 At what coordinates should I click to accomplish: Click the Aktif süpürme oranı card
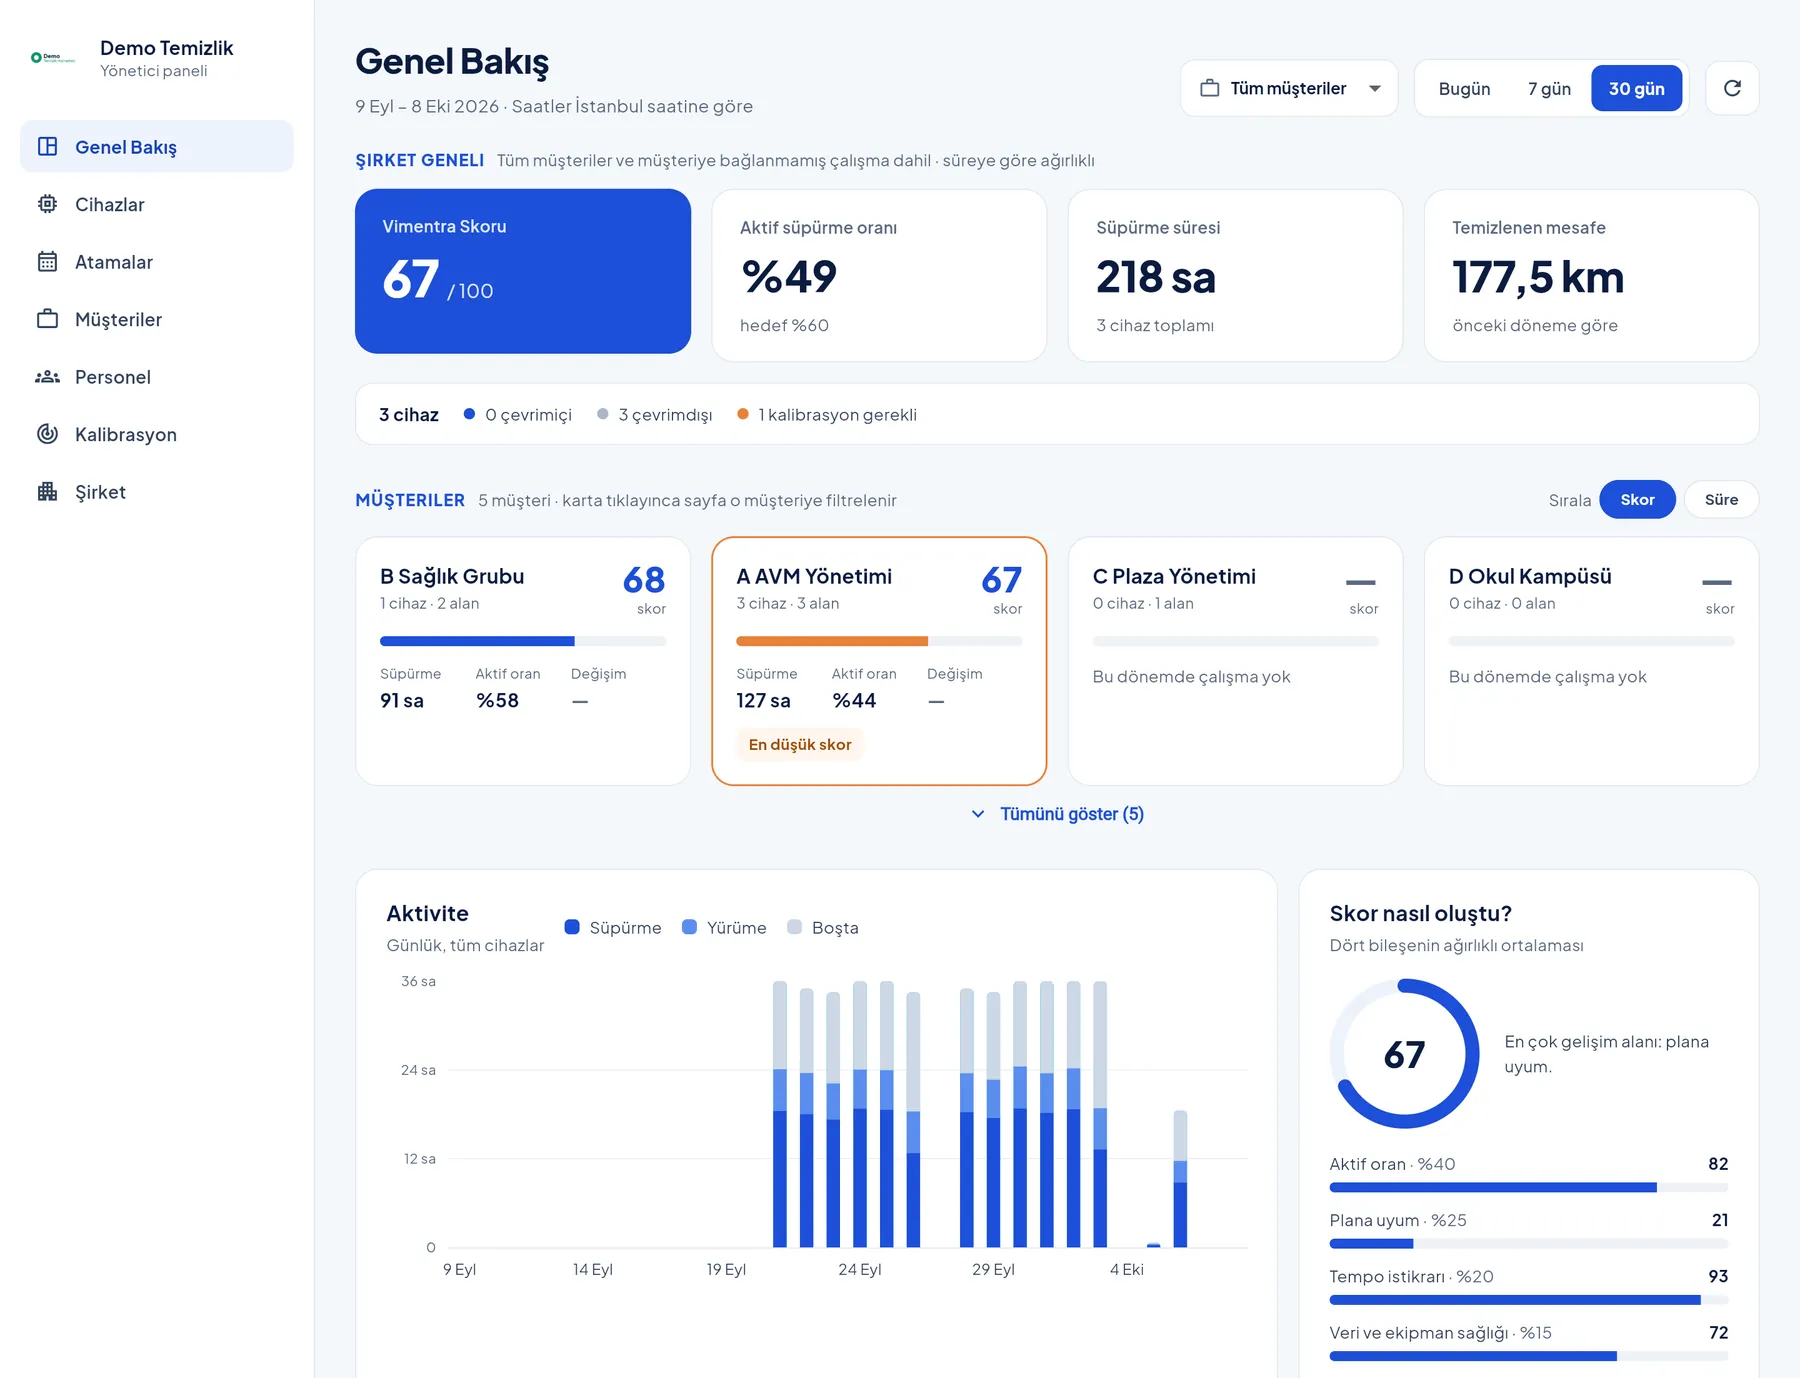tap(879, 275)
